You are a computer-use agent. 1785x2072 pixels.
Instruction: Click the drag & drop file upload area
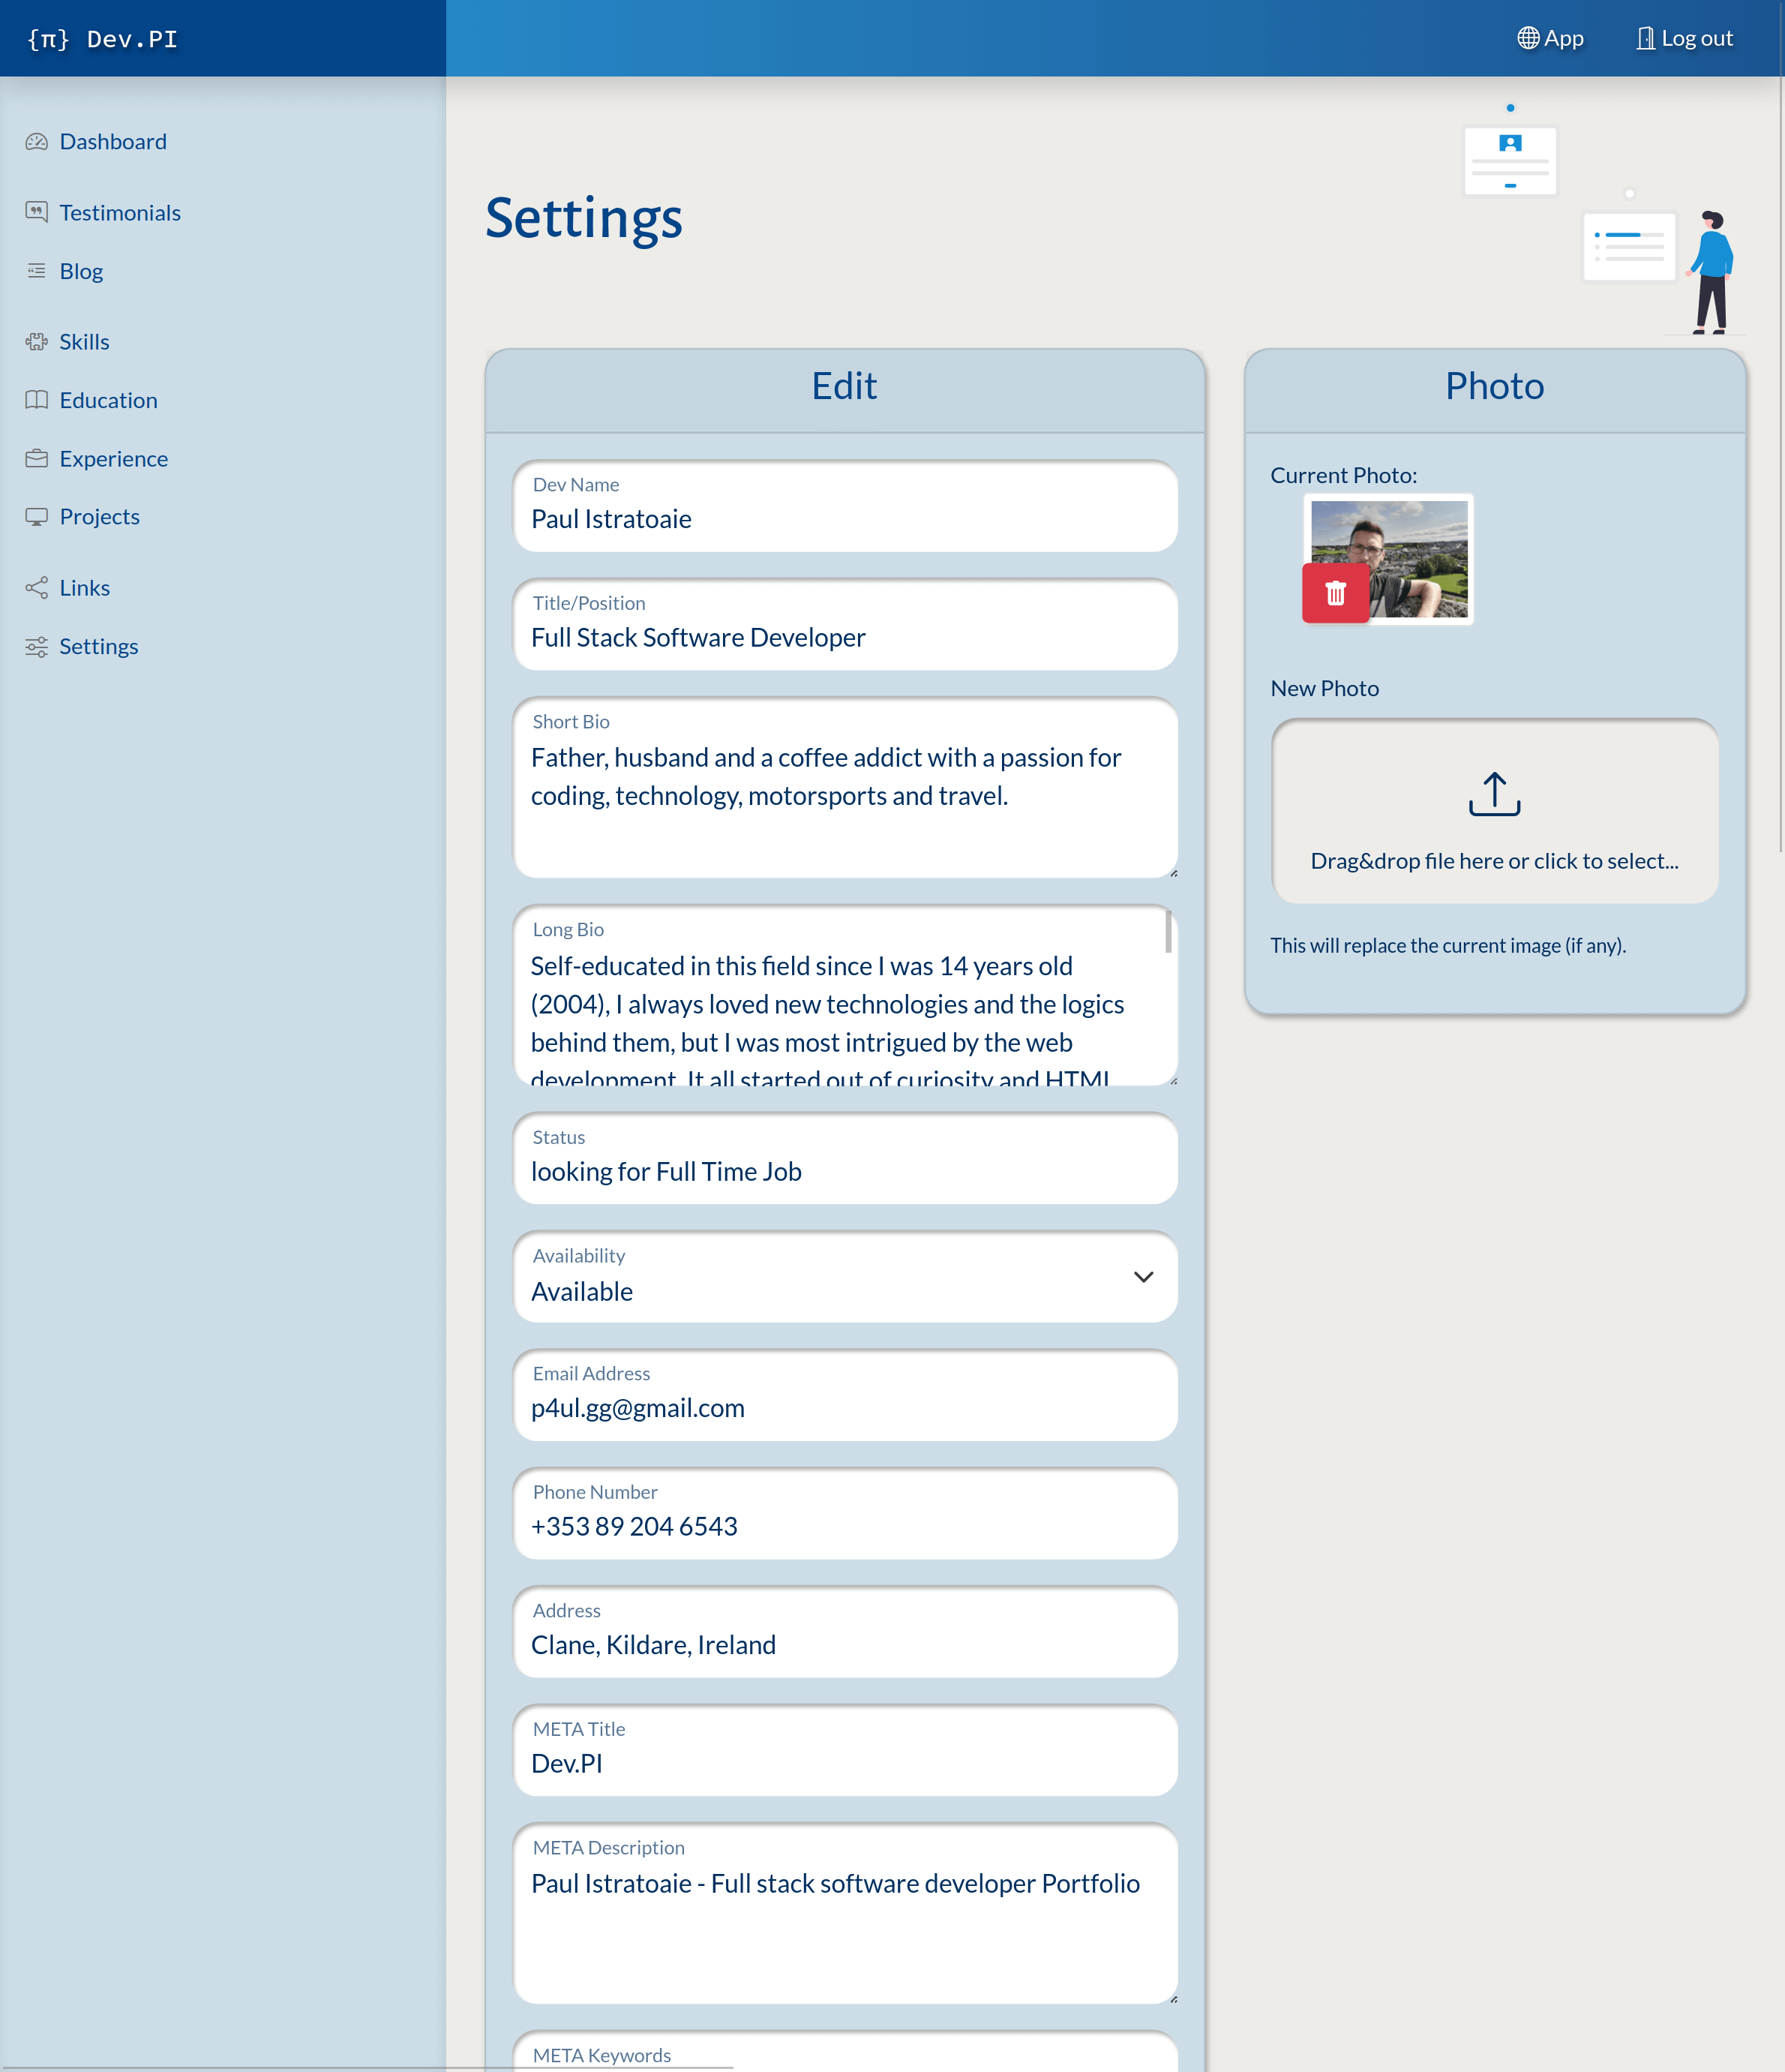(1494, 811)
